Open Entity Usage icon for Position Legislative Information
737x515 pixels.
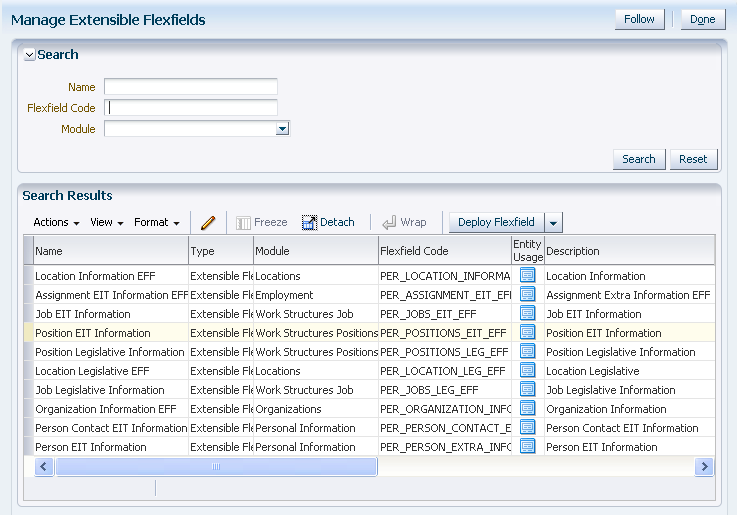pyautogui.click(x=527, y=351)
